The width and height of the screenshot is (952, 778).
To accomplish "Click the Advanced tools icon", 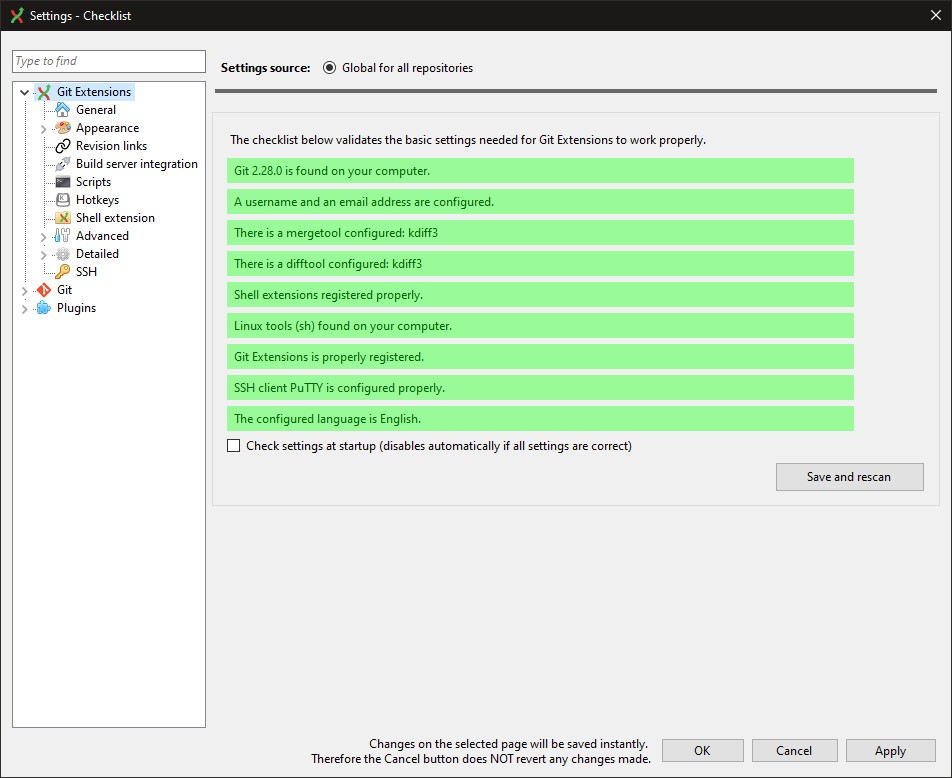I will (x=63, y=236).
